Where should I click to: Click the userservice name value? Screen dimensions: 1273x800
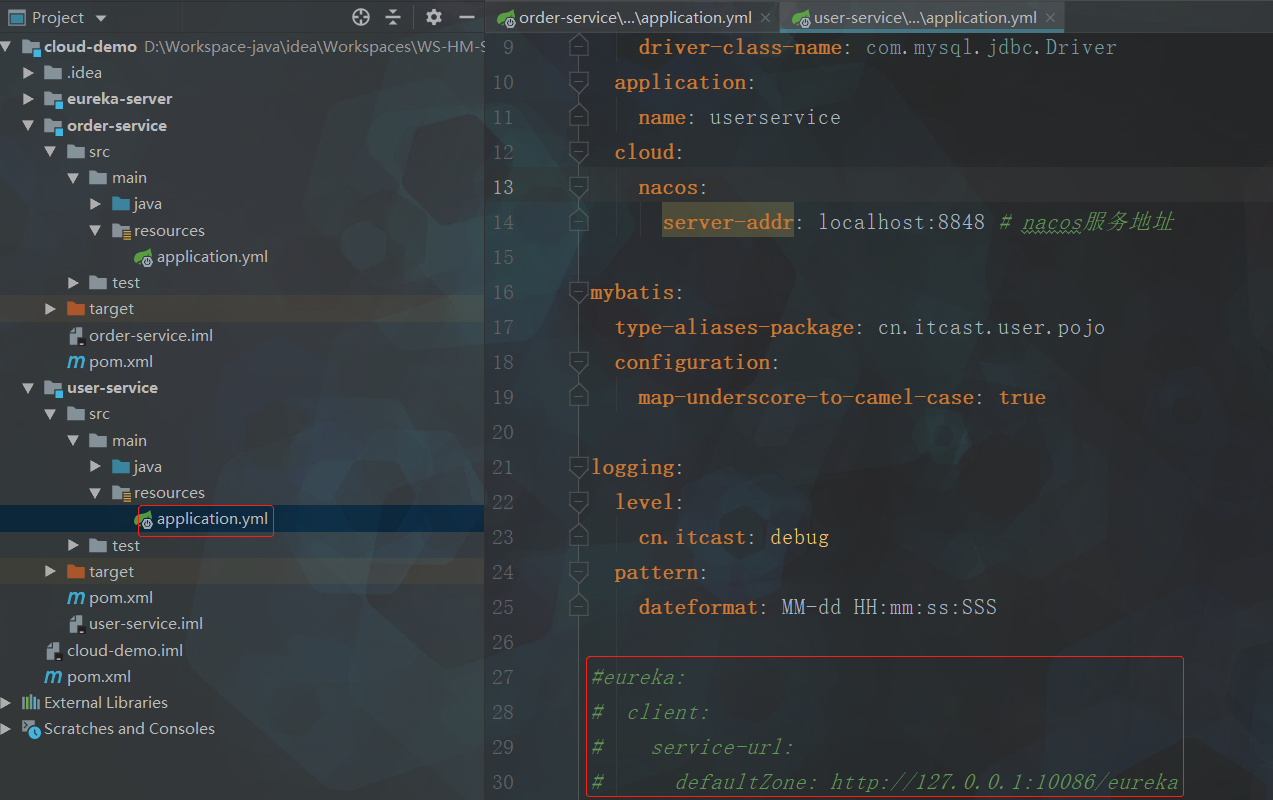[775, 117]
